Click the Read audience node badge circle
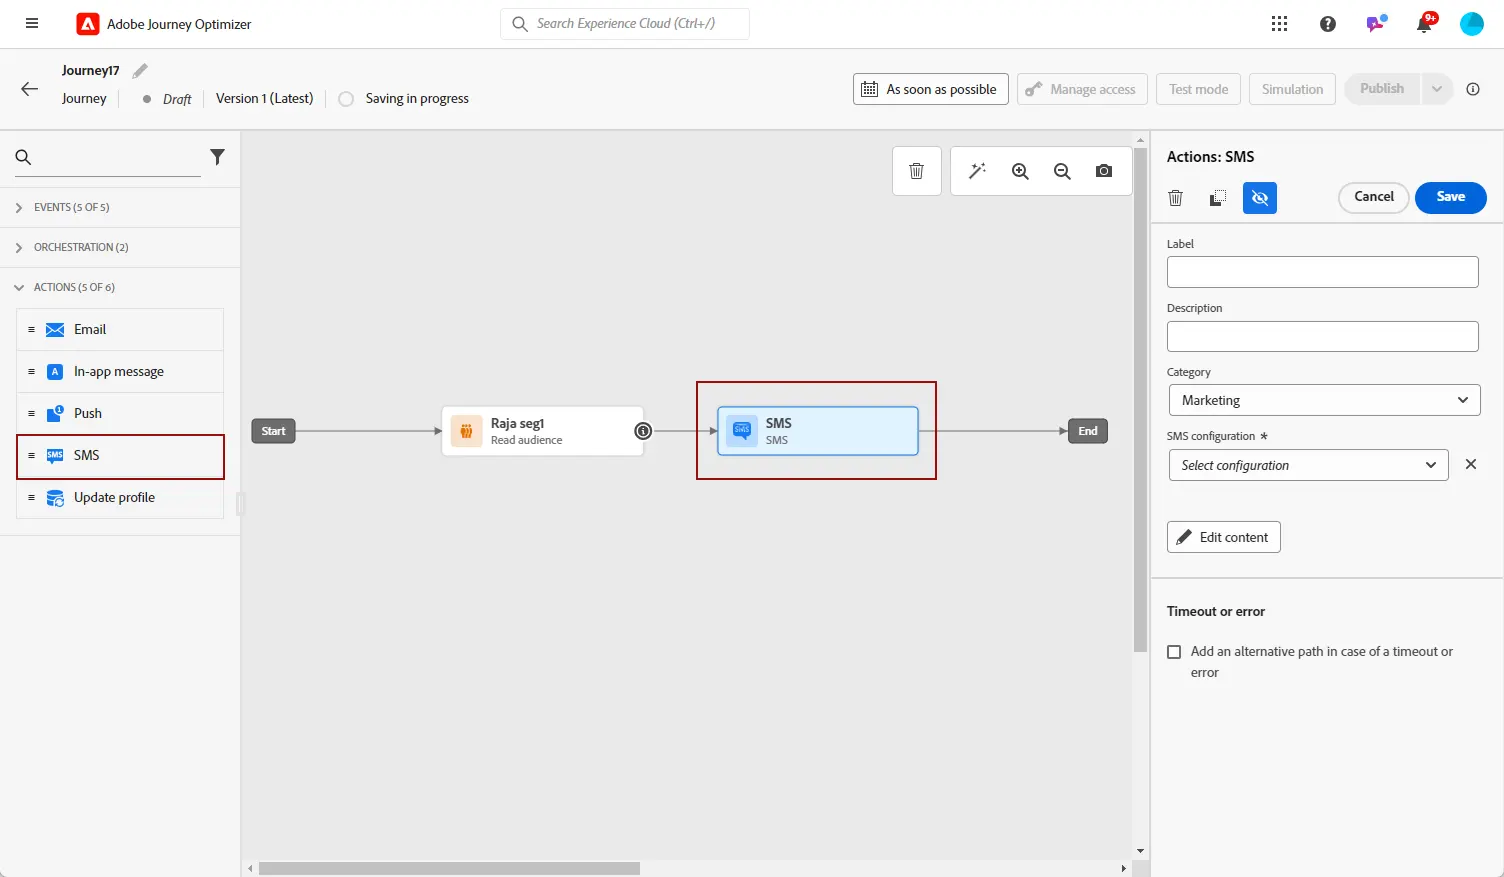The width and height of the screenshot is (1504, 877). [x=643, y=431]
